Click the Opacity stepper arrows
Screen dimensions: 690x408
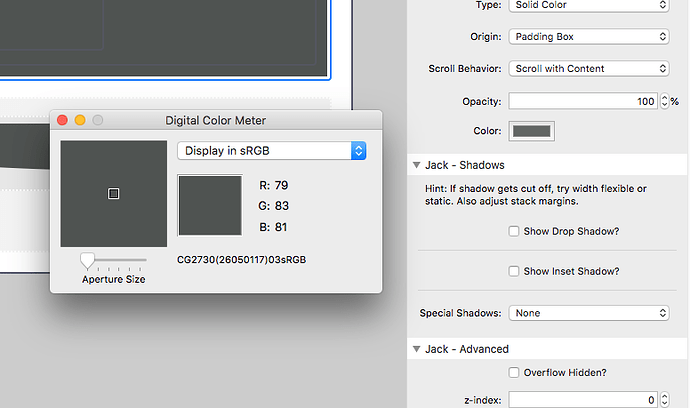pyautogui.click(x=664, y=101)
